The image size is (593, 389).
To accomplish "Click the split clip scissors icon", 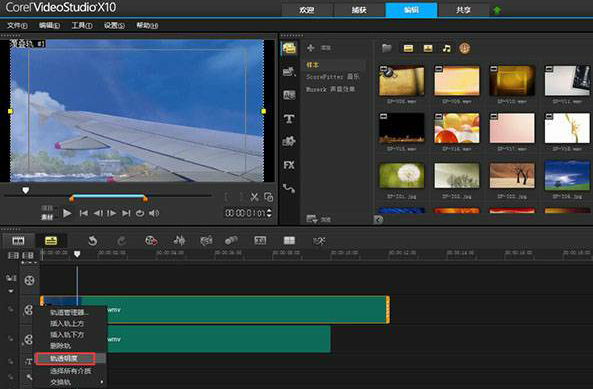I will [x=255, y=197].
